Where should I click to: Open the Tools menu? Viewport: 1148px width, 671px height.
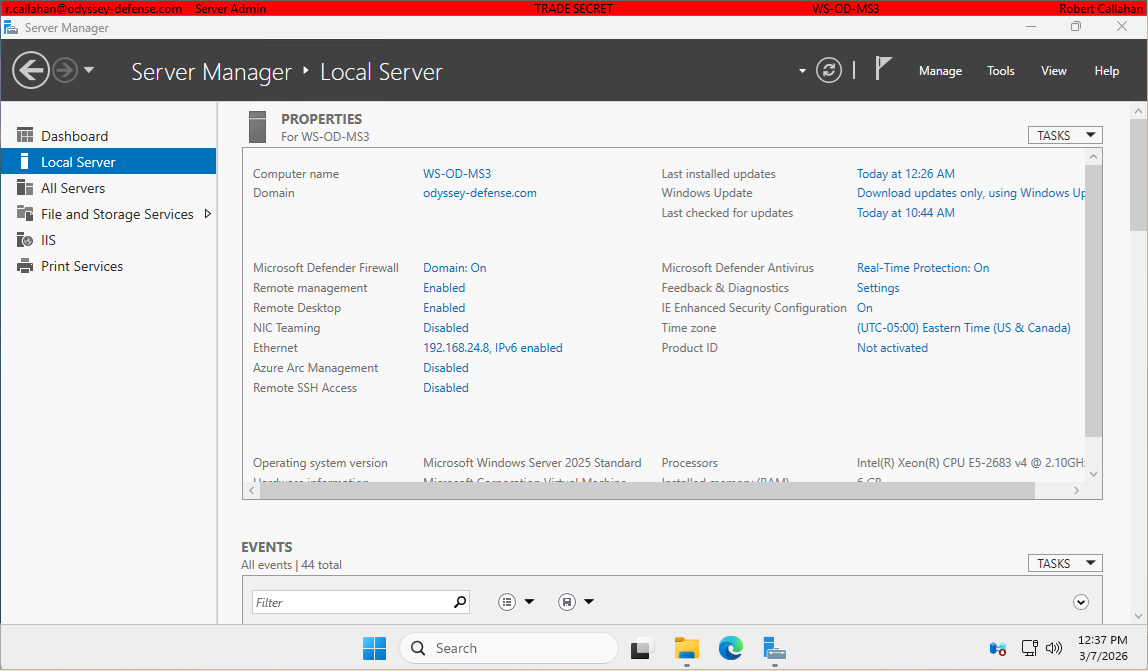coord(1000,70)
